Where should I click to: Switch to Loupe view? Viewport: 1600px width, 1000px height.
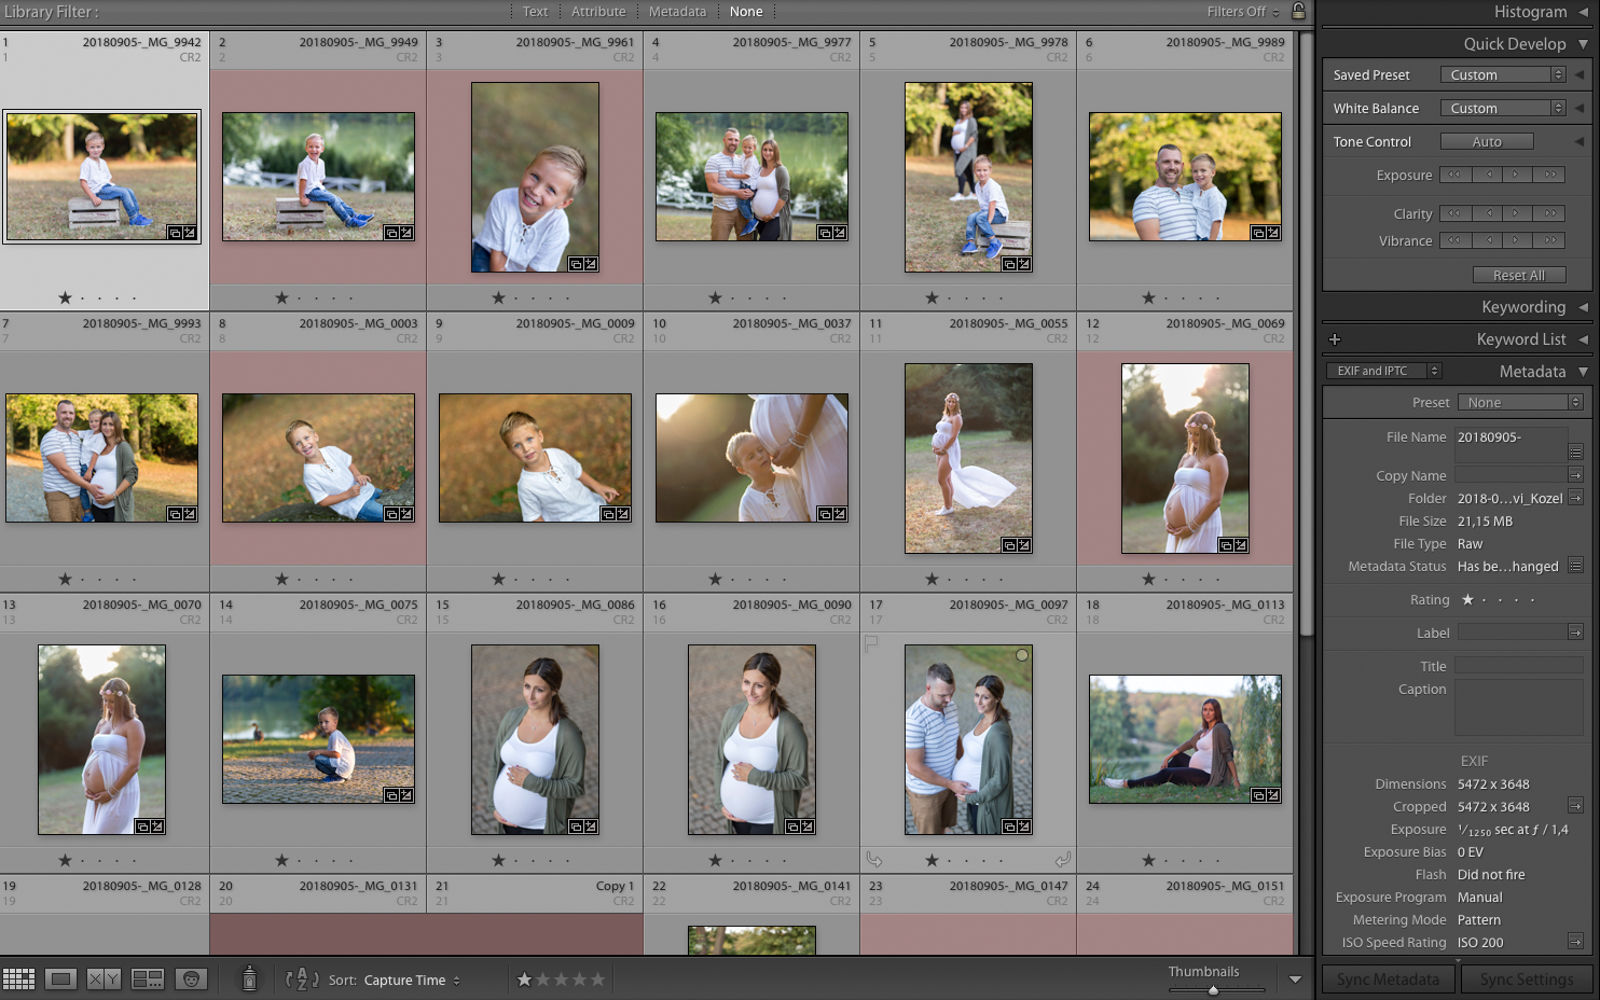[x=61, y=979]
